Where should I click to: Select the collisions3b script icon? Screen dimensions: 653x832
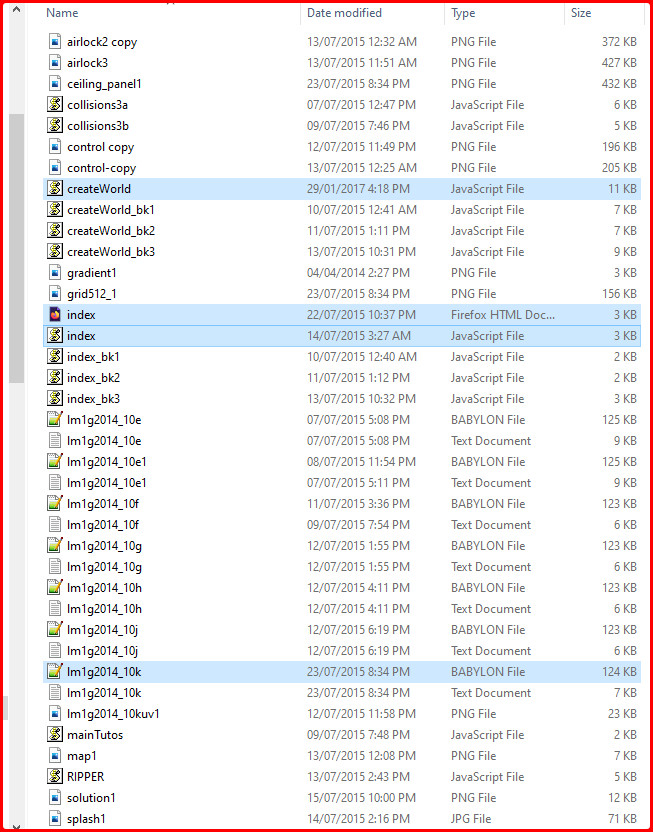point(55,126)
